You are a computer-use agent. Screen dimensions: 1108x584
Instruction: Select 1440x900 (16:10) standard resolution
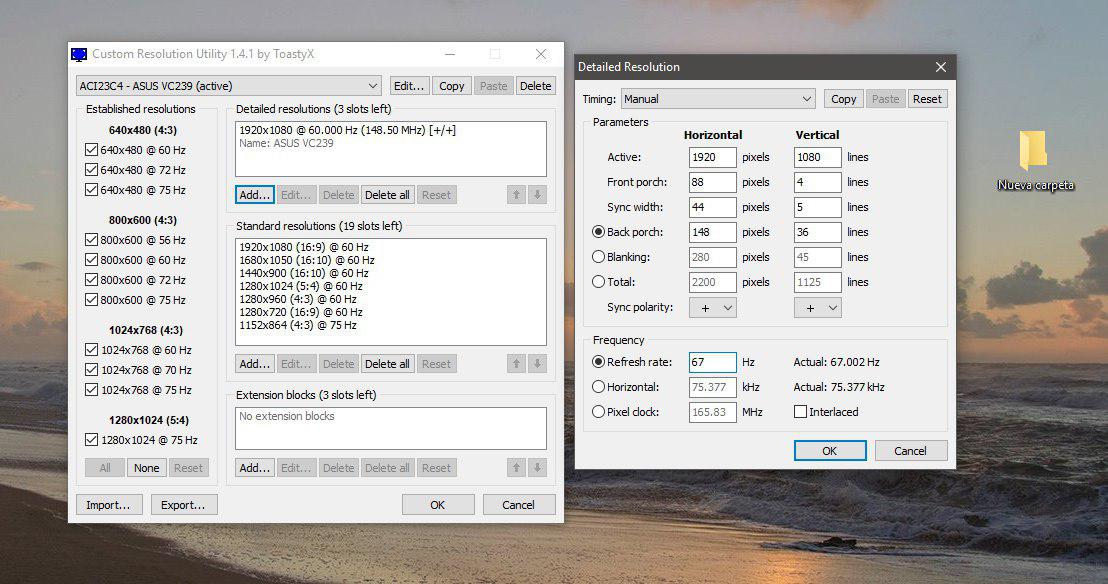[304, 273]
